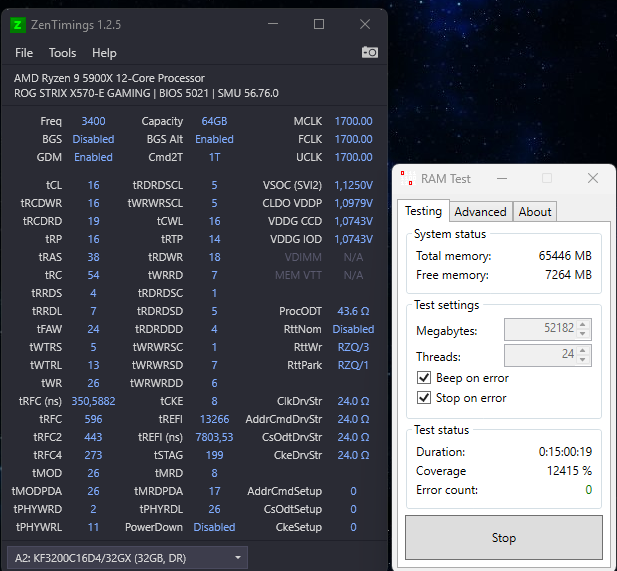Viewport: 617px width, 571px height.
Task: Click the Stop button in RAM Test
Action: click(x=504, y=538)
